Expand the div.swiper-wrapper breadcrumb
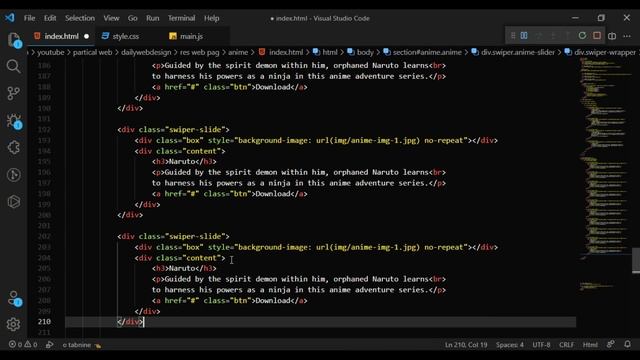The image size is (640, 360). coord(600,52)
